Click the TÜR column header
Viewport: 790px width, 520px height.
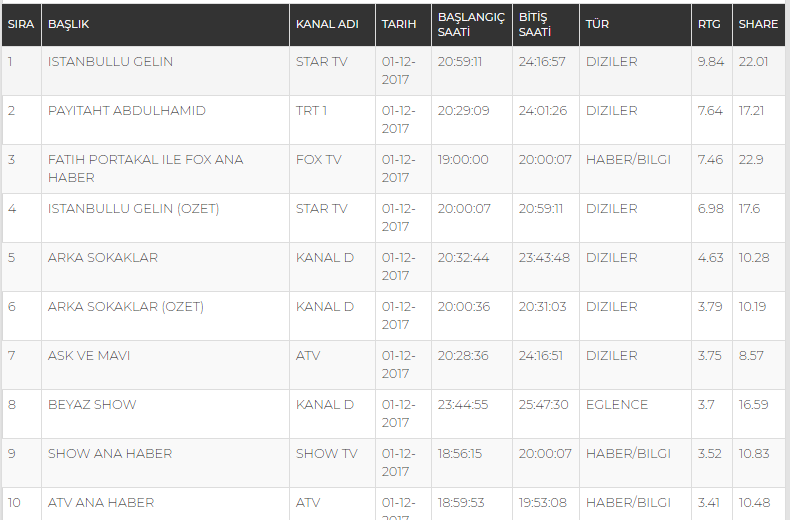click(597, 24)
